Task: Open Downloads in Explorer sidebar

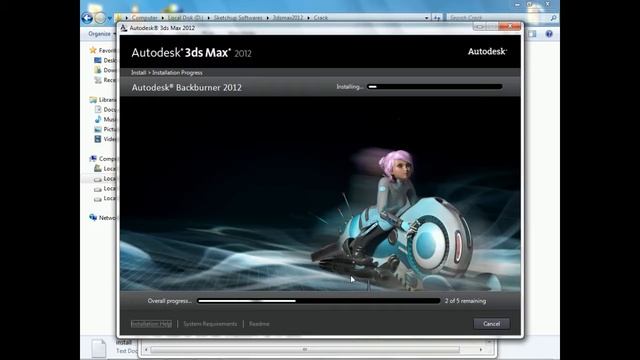Action: (x=105, y=70)
